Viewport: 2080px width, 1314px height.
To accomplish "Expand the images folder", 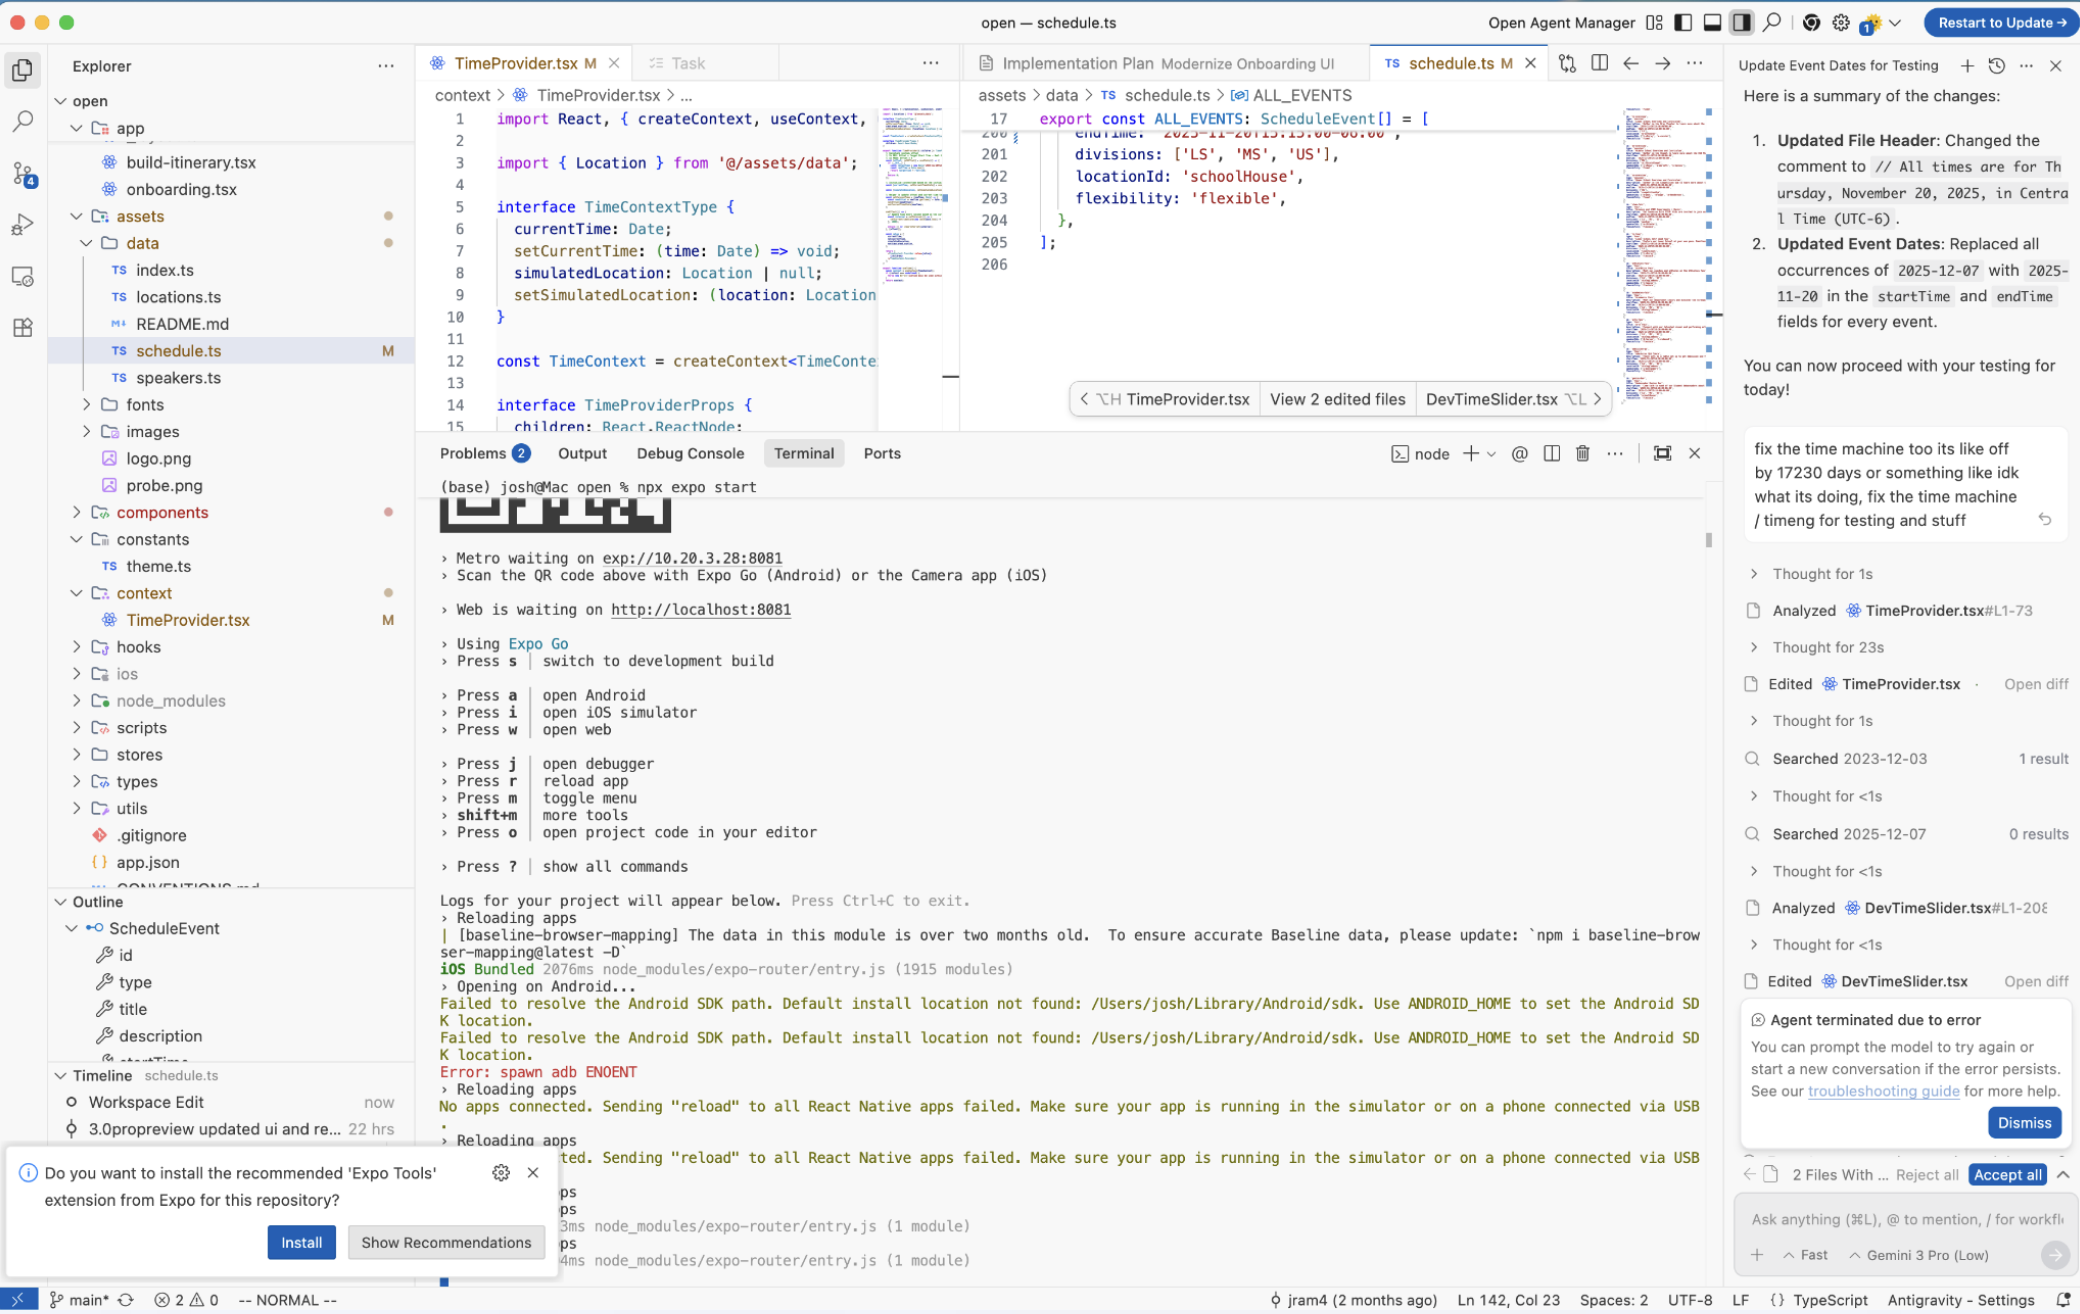I will 86,432.
